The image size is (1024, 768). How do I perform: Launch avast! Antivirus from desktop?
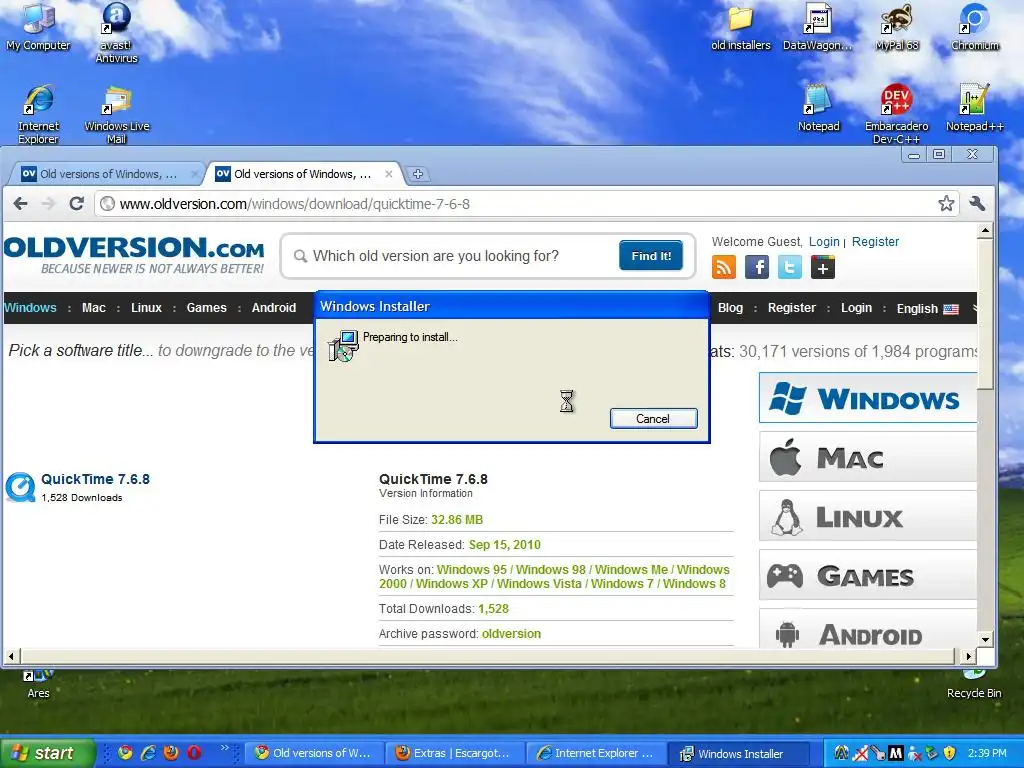(116, 31)
